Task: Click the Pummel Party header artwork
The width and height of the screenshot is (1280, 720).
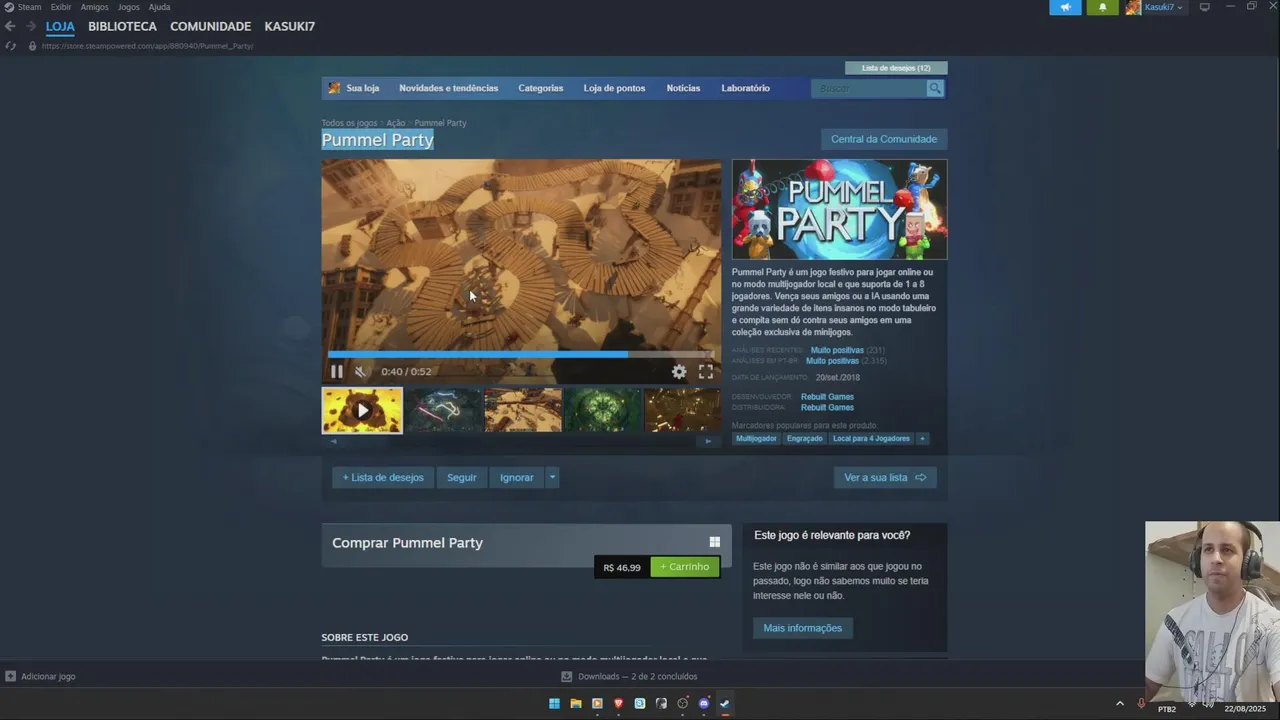Action: 839,209
